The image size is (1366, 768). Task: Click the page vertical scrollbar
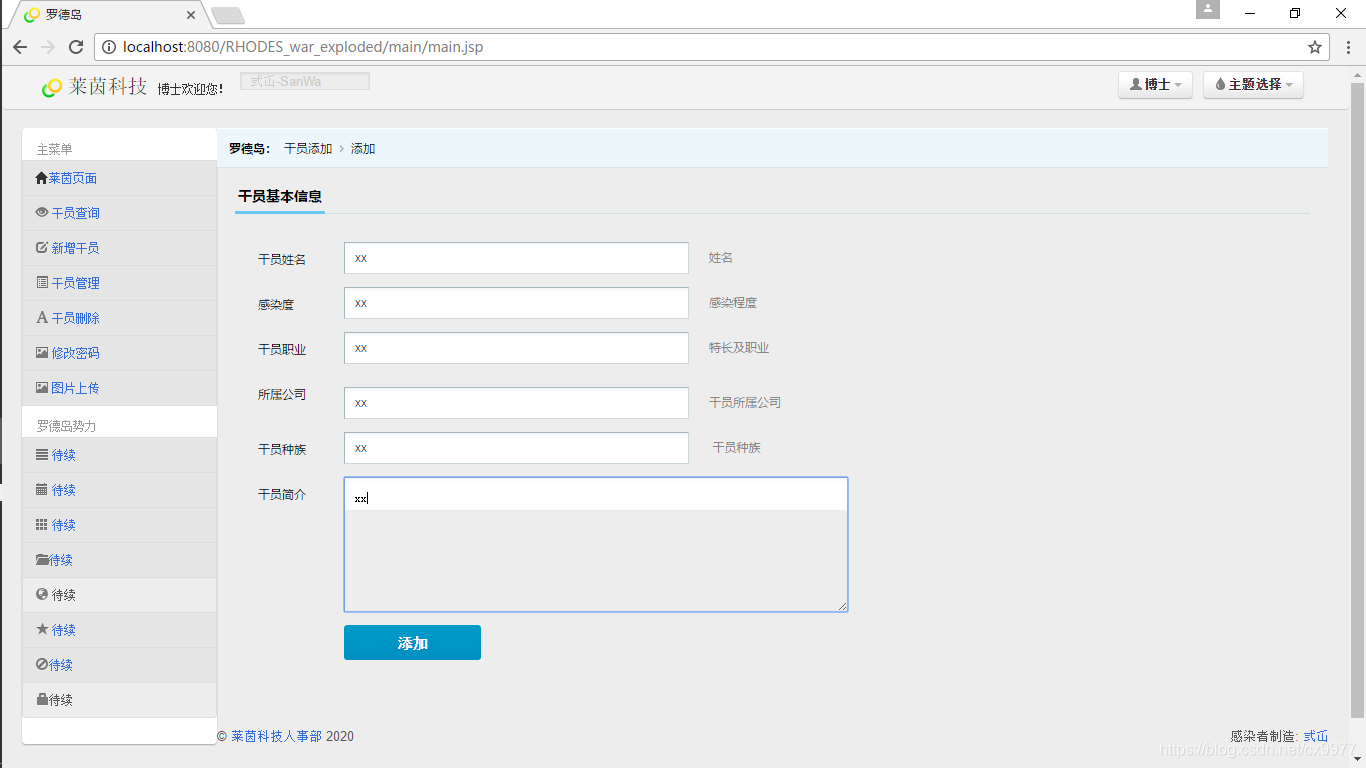tap(1358, 400)
